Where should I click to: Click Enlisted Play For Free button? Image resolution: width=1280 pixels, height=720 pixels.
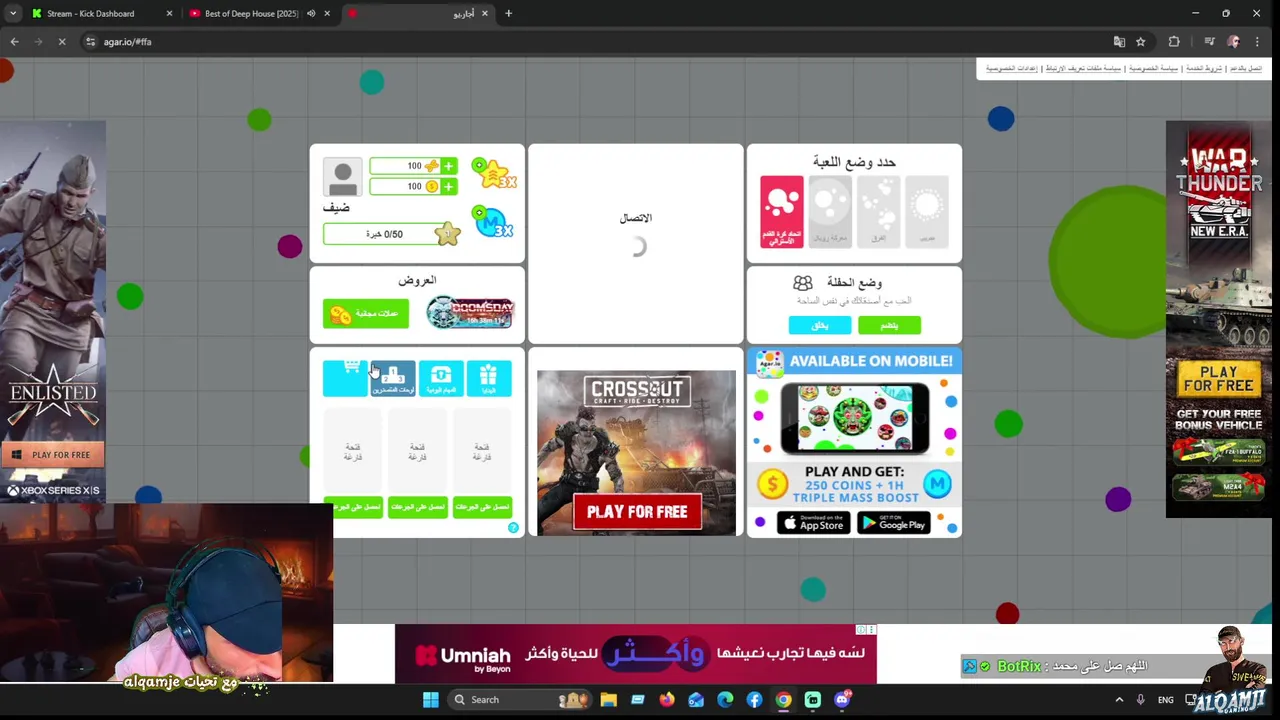[x=52, y=455]
